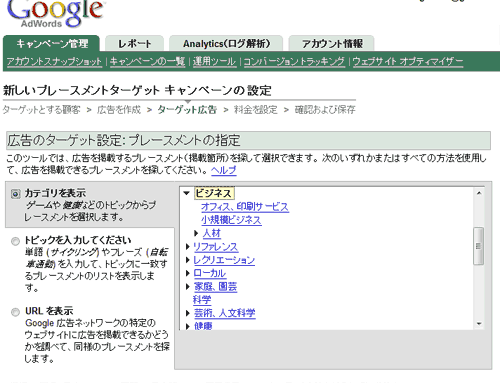Click 確認および保存 wizard step
This screenshot has height=383, width=500.
325,110
